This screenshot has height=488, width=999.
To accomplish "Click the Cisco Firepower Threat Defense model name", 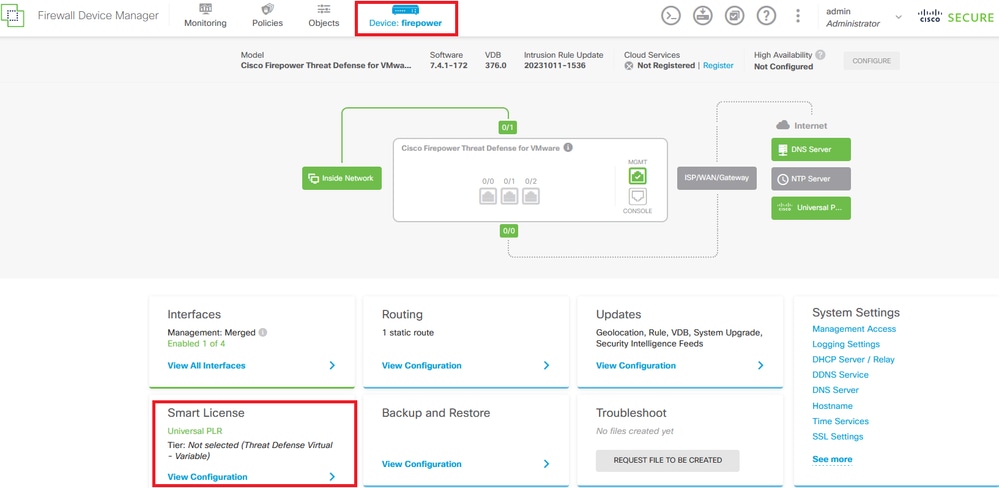I will click(326, 66).
